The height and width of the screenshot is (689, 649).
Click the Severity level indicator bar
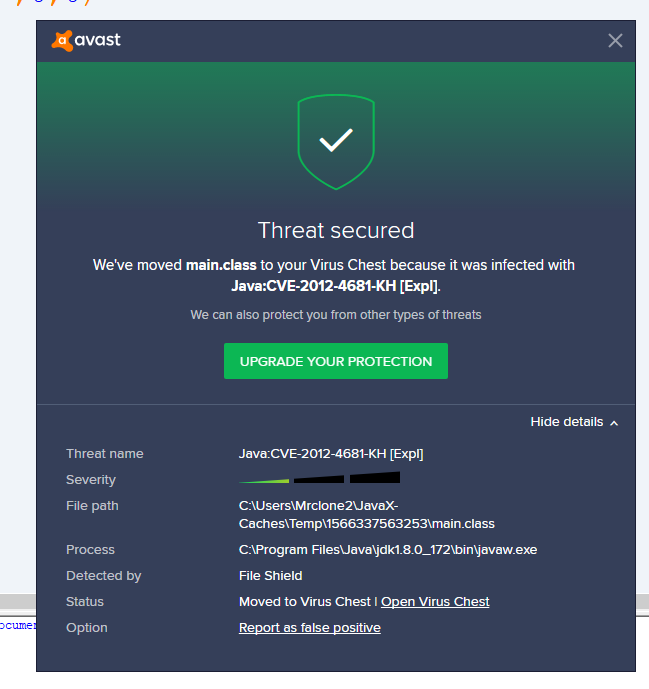coord(319,479)
